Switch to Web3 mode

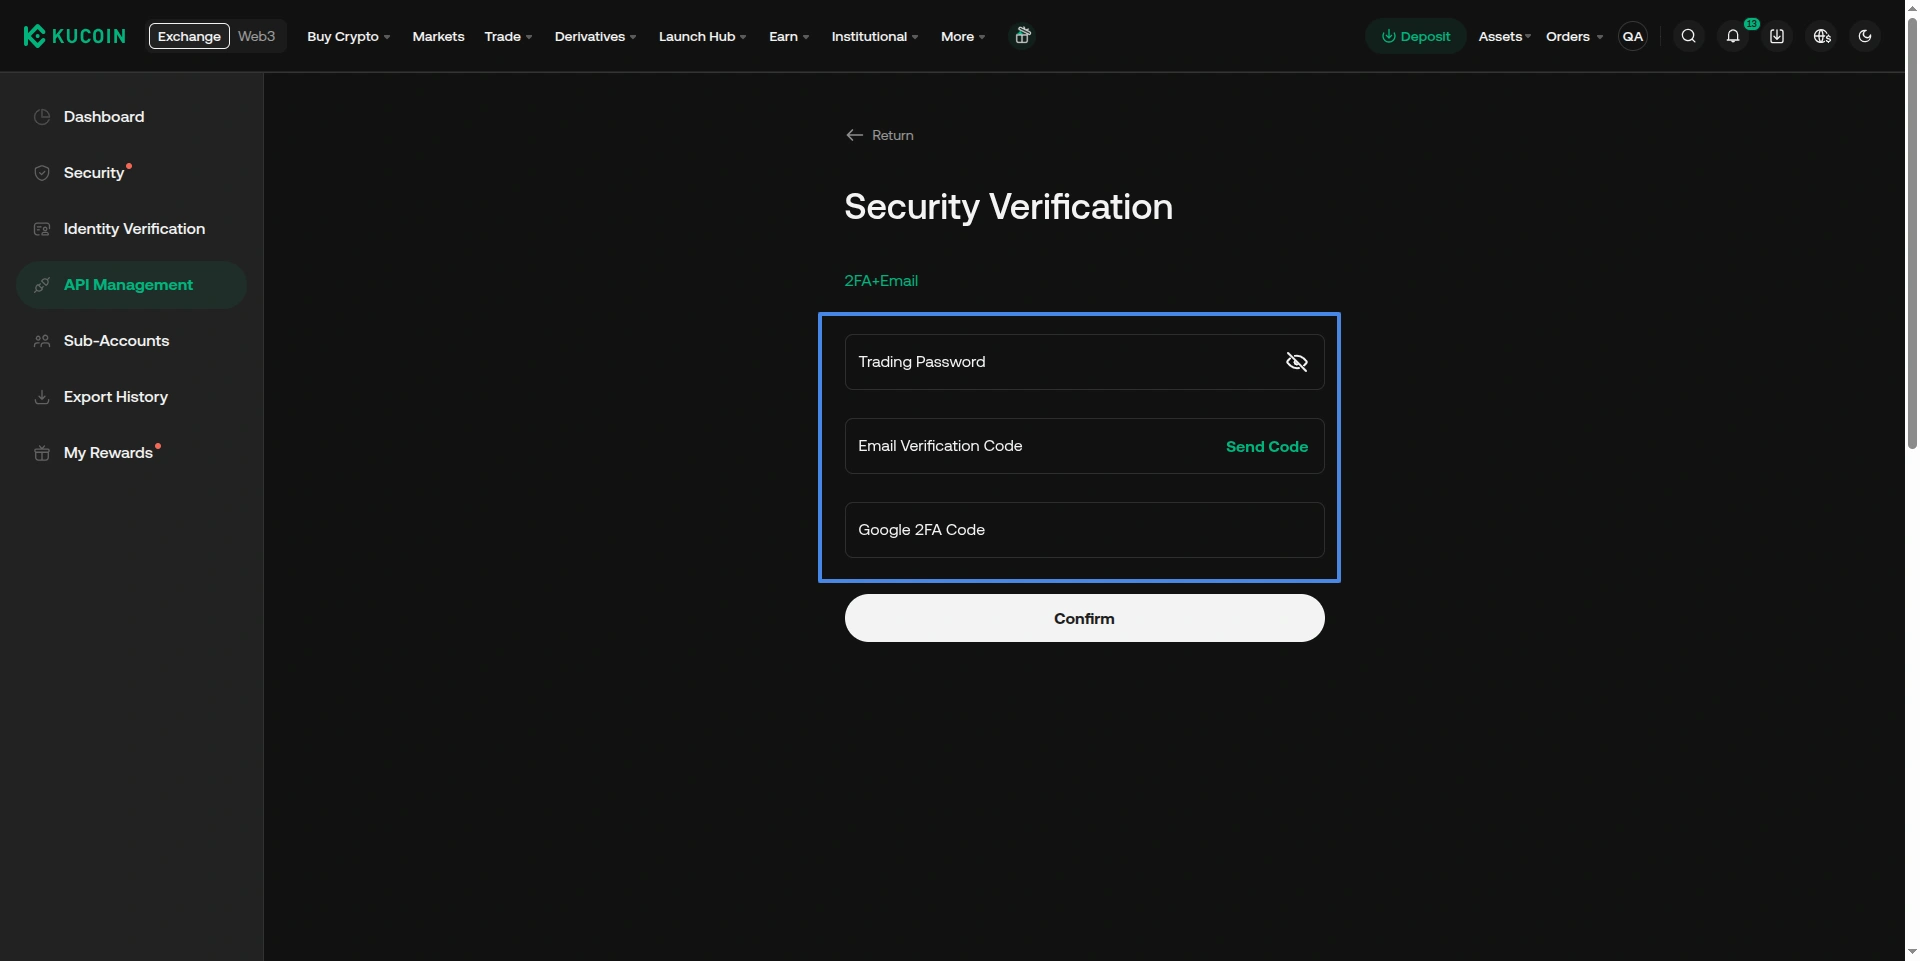(x=256, y=36)
